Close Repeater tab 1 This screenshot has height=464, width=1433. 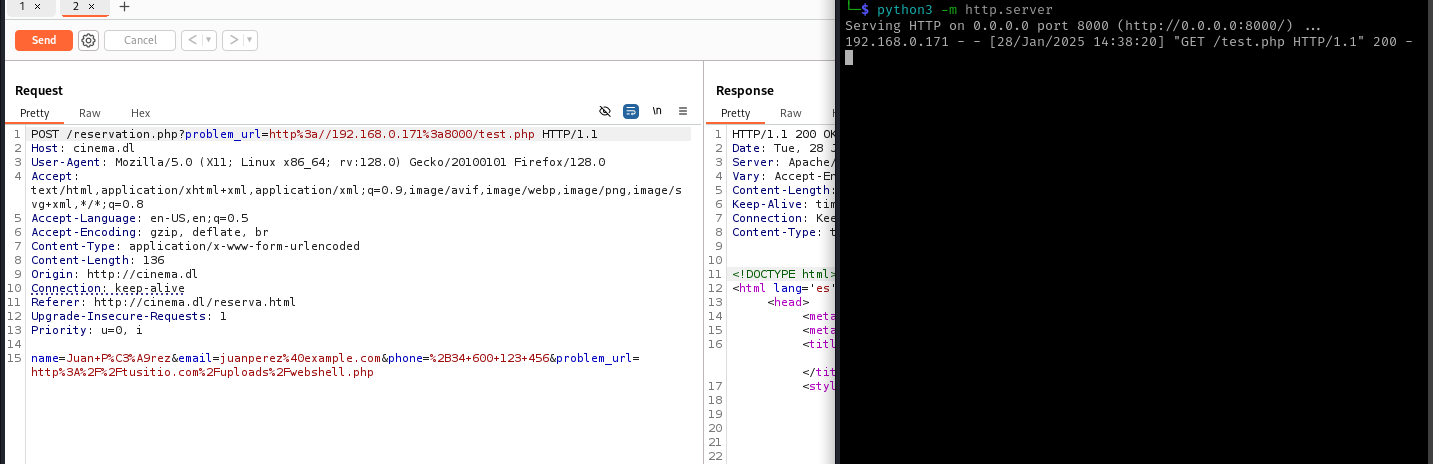[x=38, y=6]
